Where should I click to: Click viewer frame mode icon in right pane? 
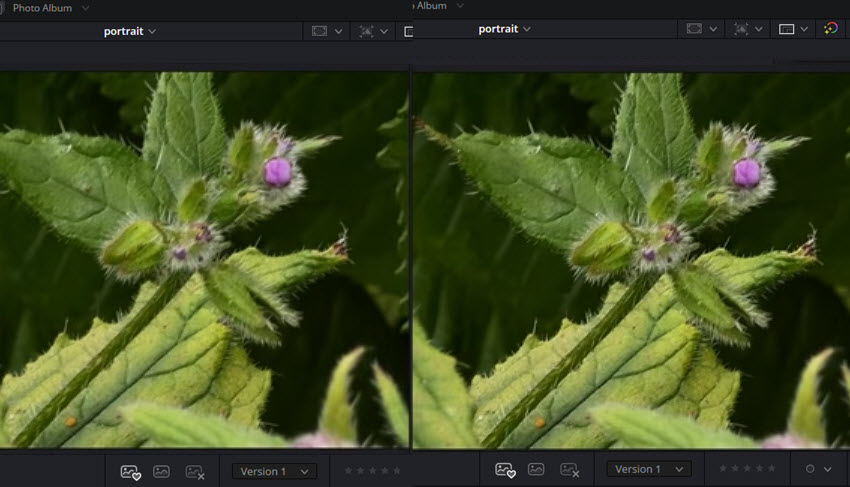(x=694, y=29)
